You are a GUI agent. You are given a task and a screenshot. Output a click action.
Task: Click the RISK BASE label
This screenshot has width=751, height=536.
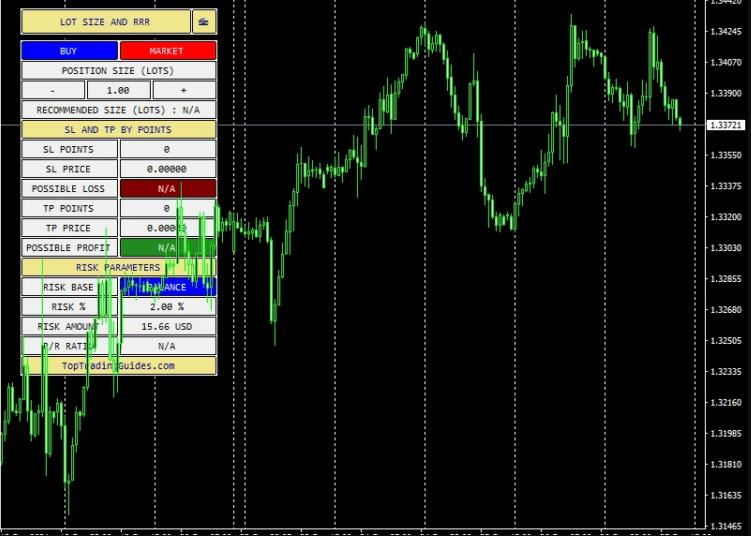[69, 286]
